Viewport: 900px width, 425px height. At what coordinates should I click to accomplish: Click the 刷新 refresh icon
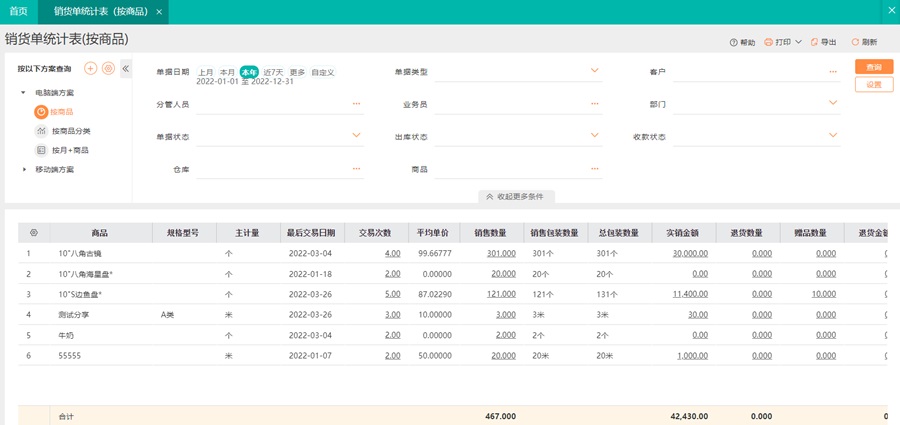855,42
